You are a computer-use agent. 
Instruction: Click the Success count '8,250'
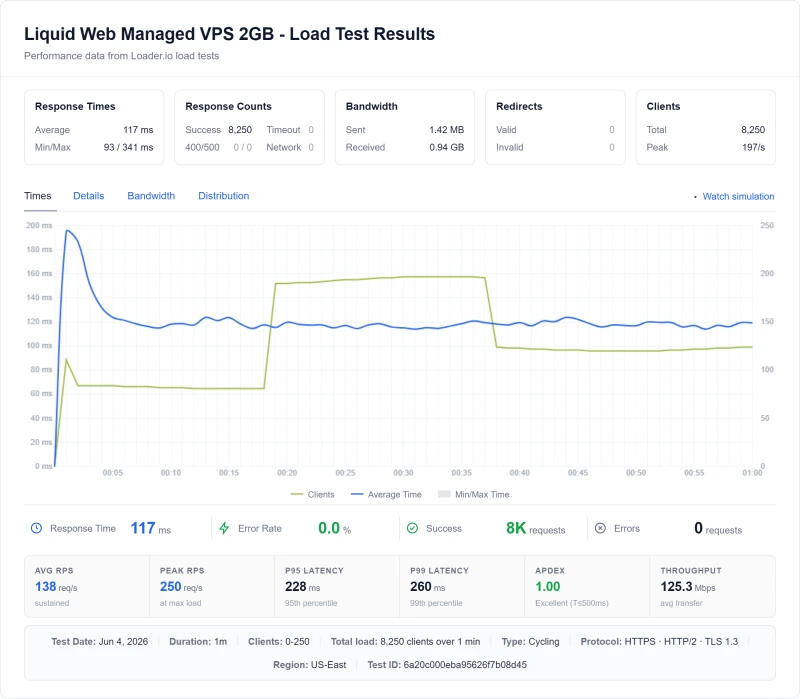coord(240,130)
